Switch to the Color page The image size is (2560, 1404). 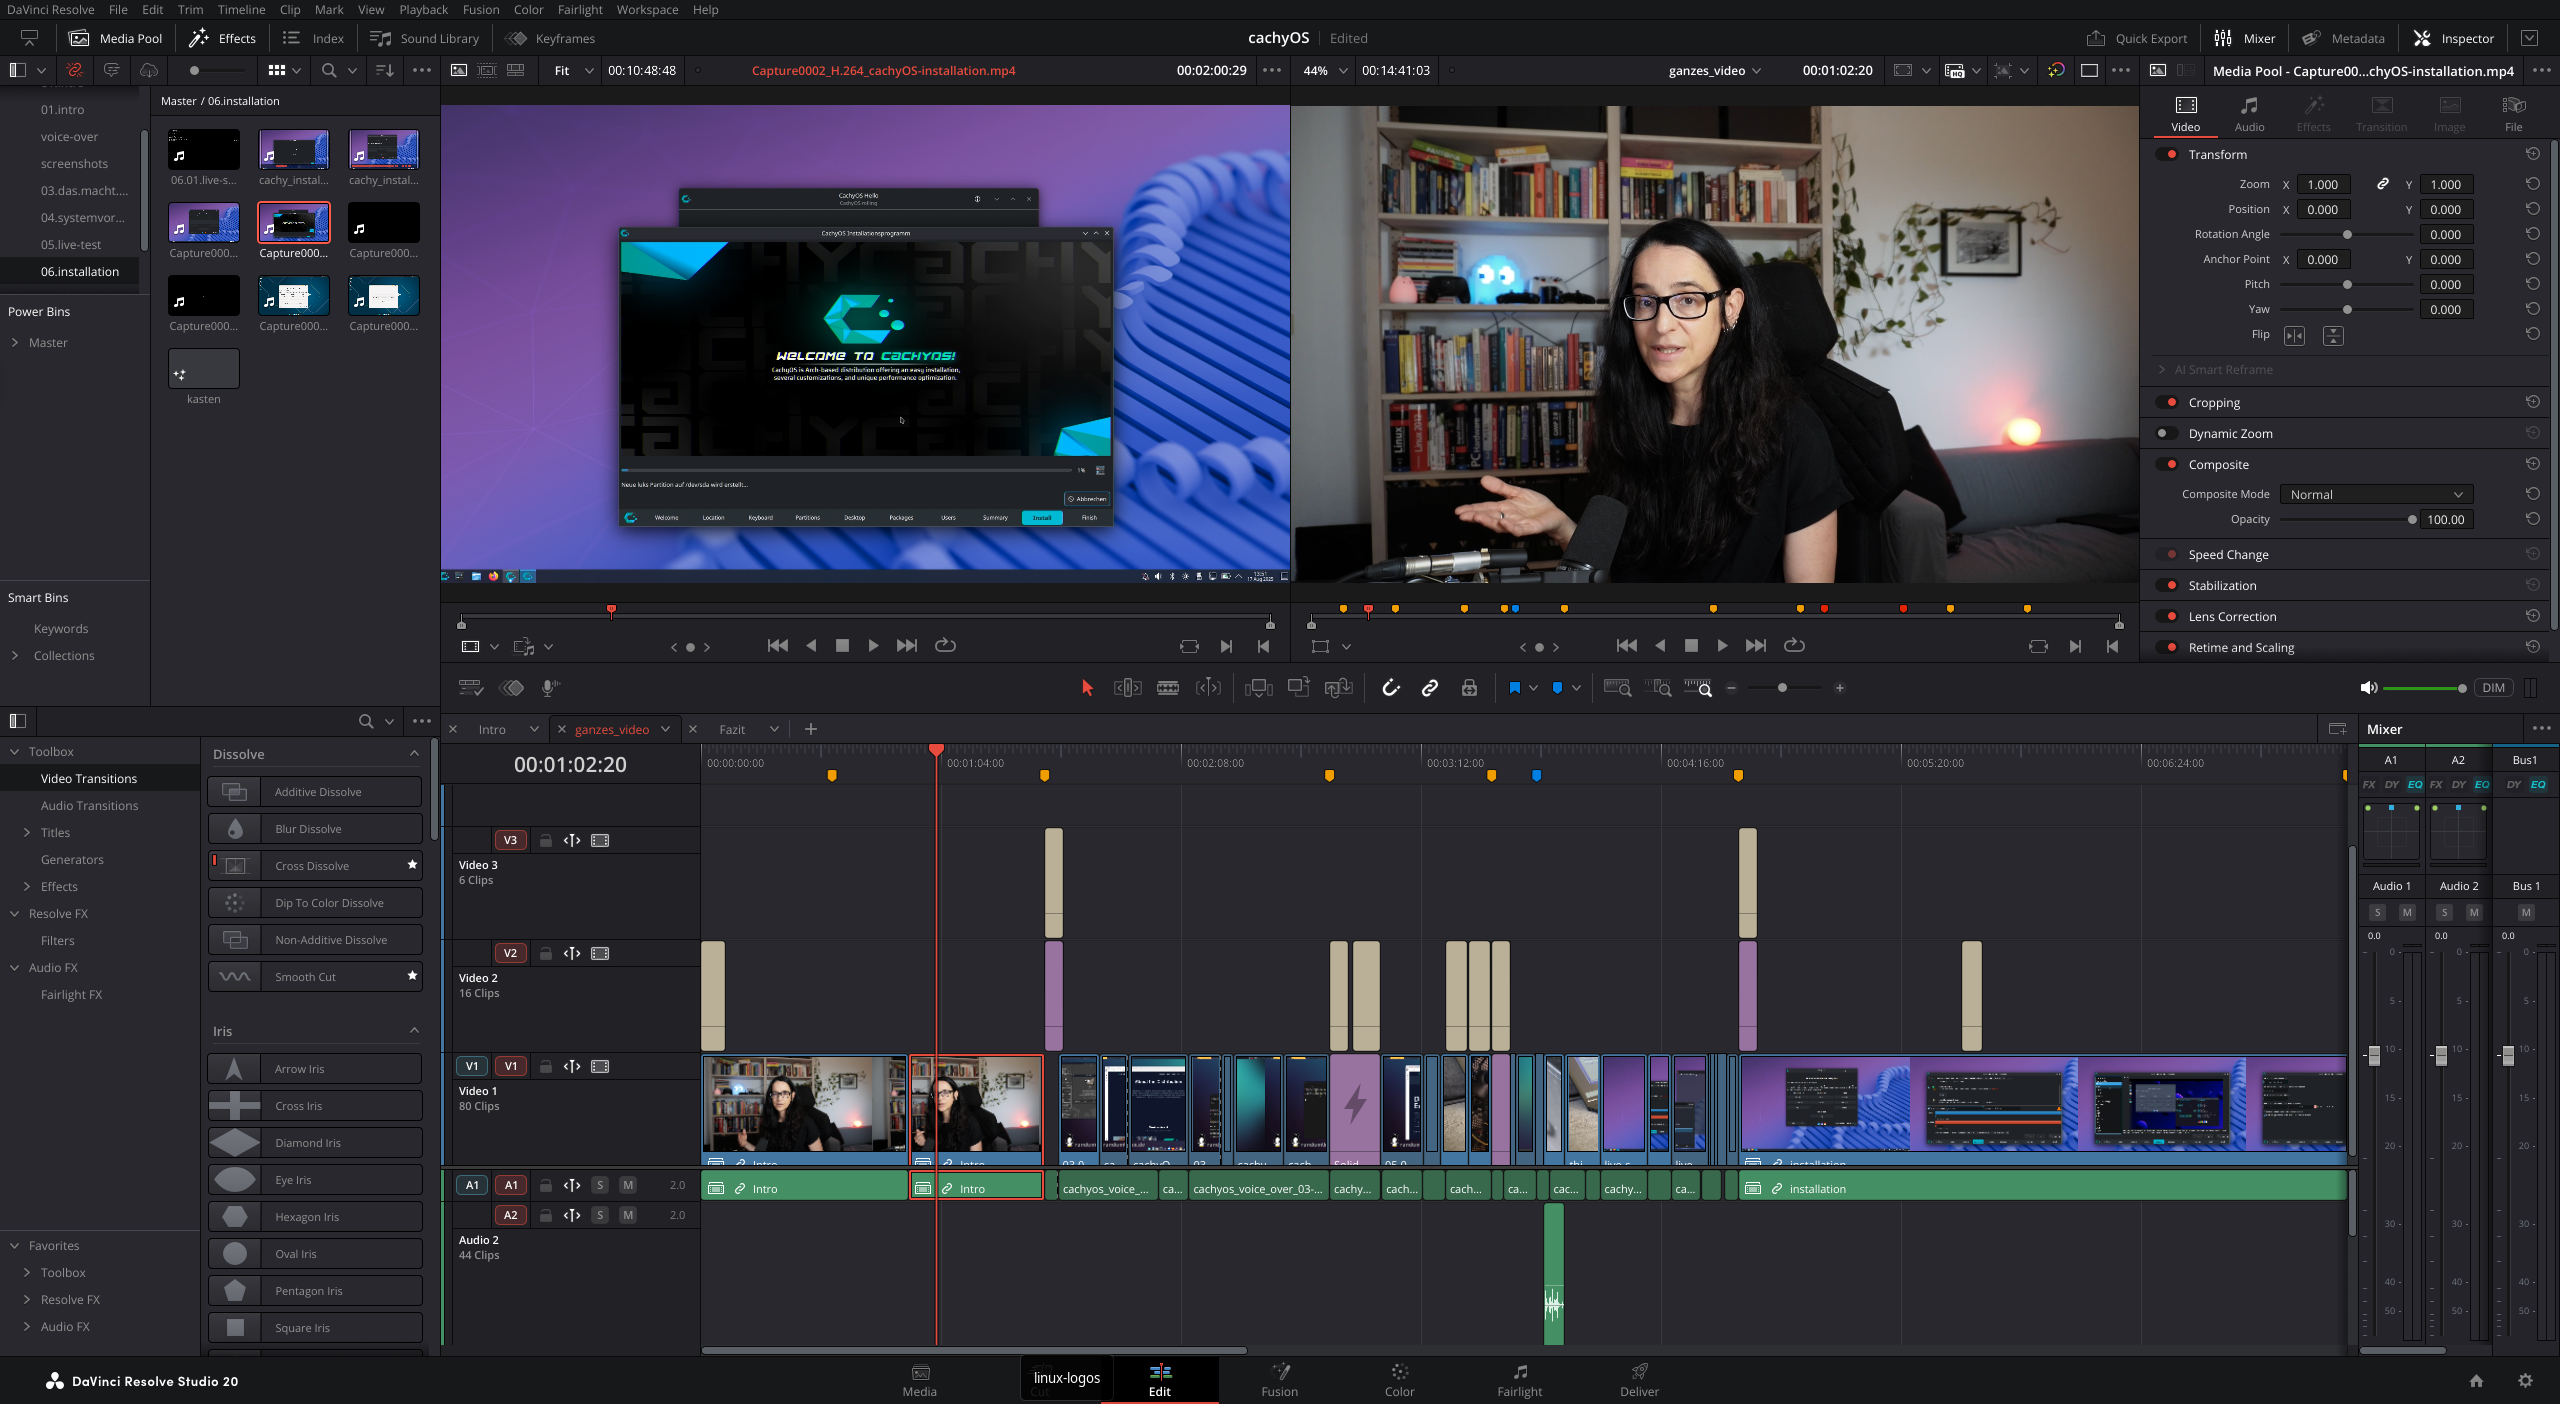[1398, 1380]
